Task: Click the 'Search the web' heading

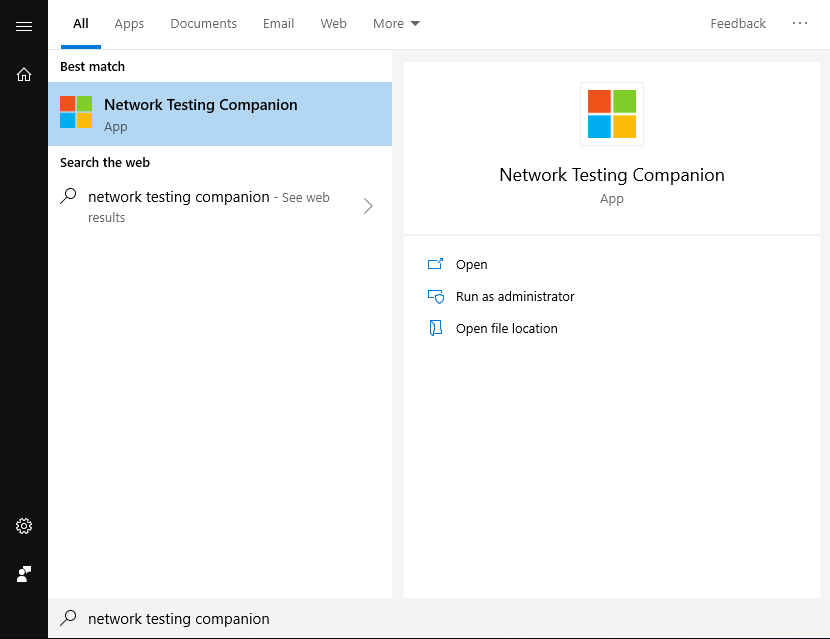Action: 105,163
